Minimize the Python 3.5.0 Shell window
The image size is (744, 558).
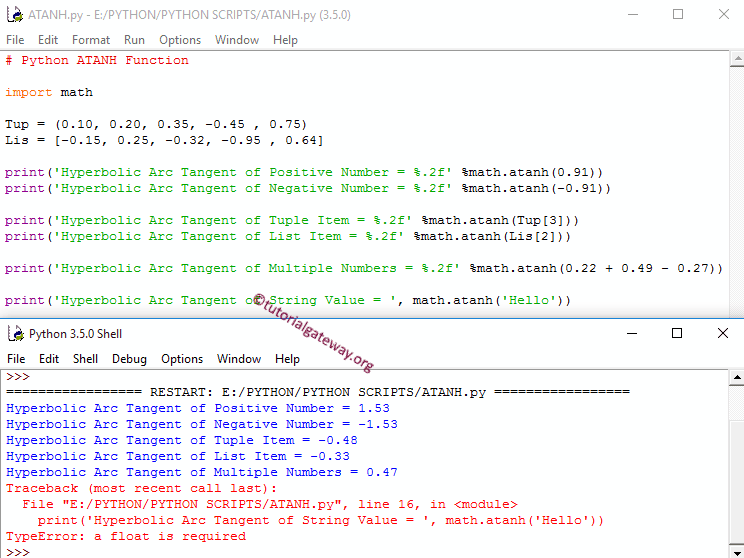point(632,333)
